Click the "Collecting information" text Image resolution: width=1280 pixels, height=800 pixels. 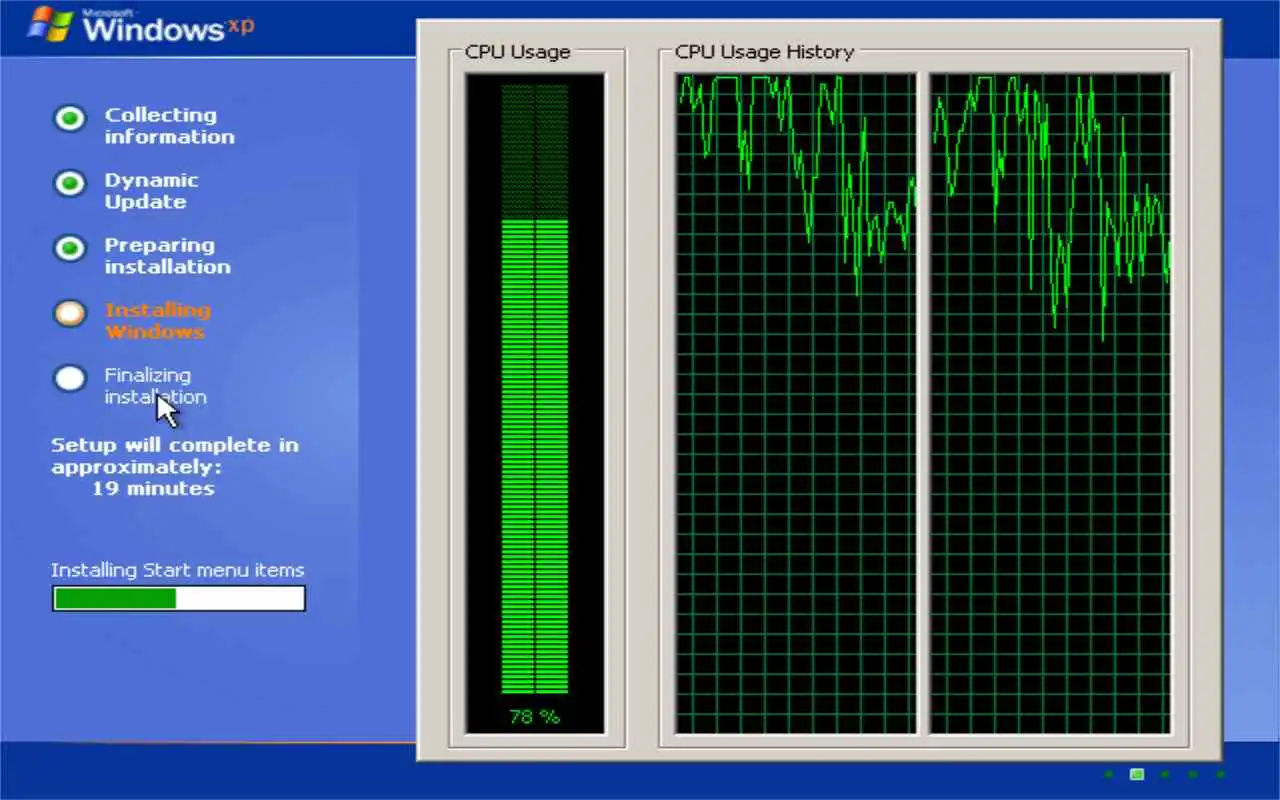169,126
